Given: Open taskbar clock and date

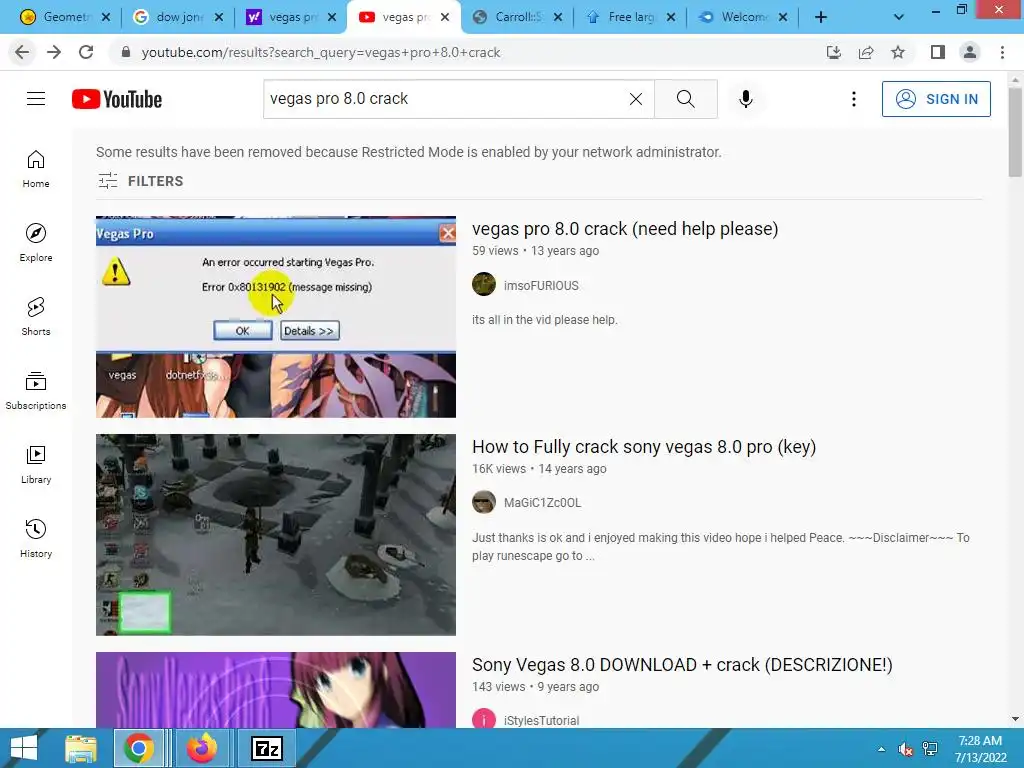Looking at the screenshot, I should click(980, 749).
